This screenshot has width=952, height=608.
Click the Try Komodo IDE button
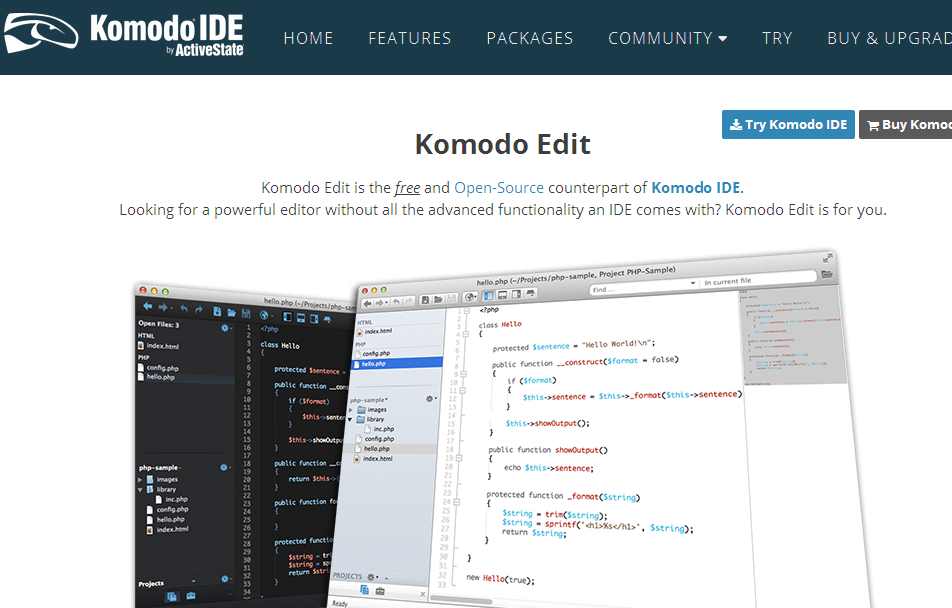(788, 125)
